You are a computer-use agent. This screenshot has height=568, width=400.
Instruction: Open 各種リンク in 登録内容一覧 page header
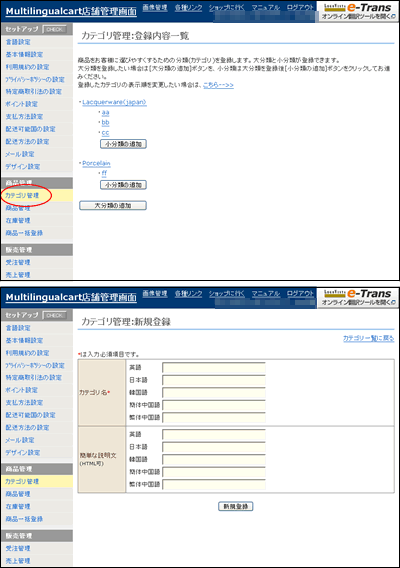pos(188,7)
